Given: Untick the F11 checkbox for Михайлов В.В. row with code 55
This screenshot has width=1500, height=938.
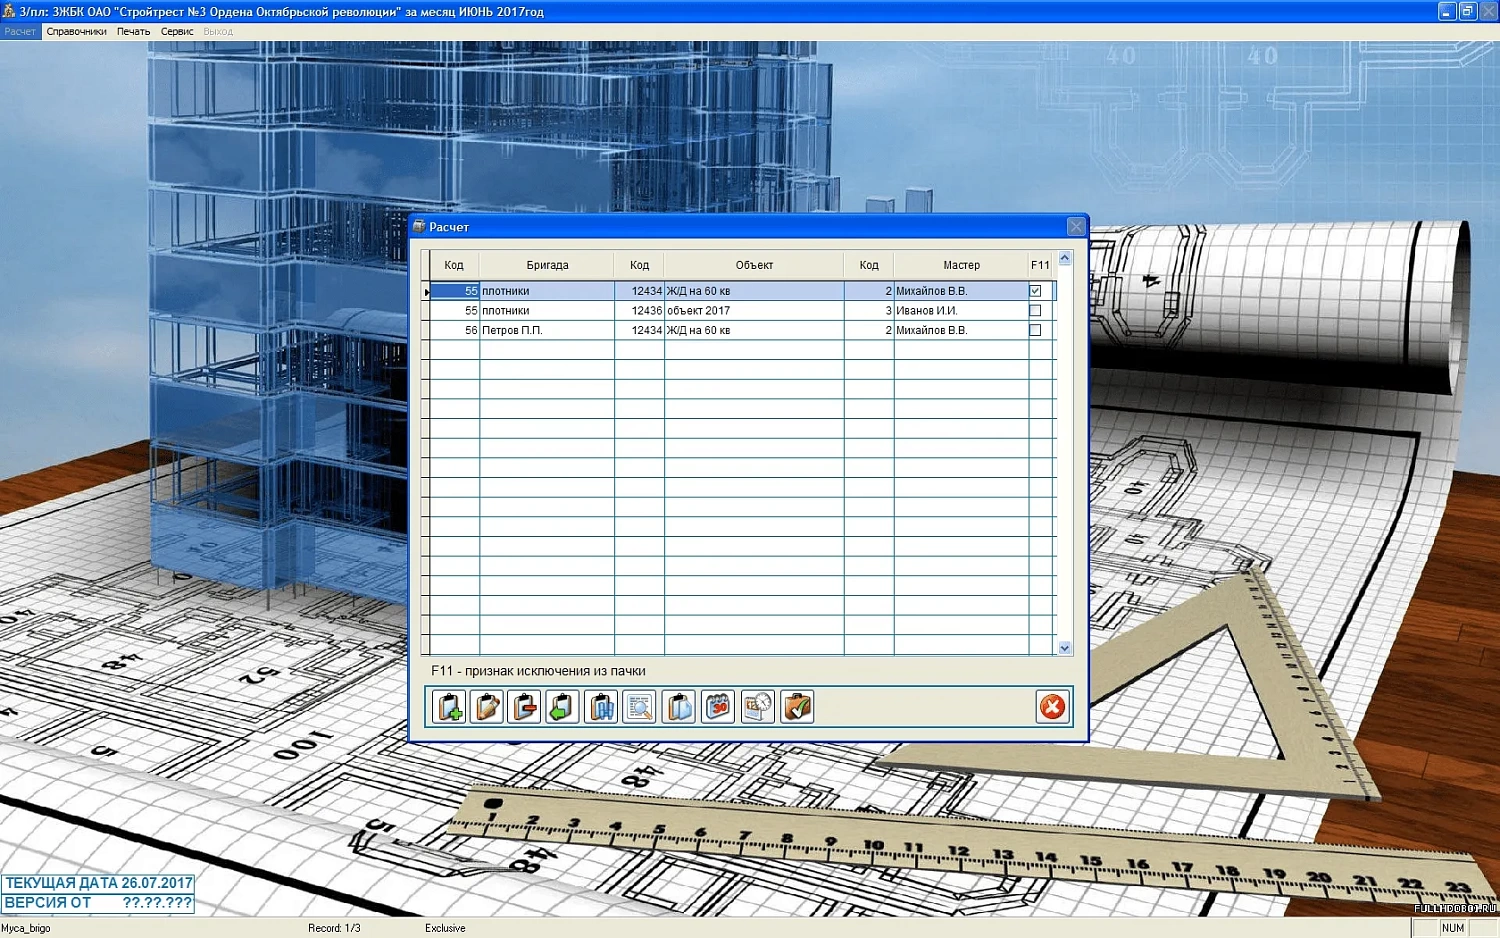Looking at the screenshot, I should [x=1035, y=291].
